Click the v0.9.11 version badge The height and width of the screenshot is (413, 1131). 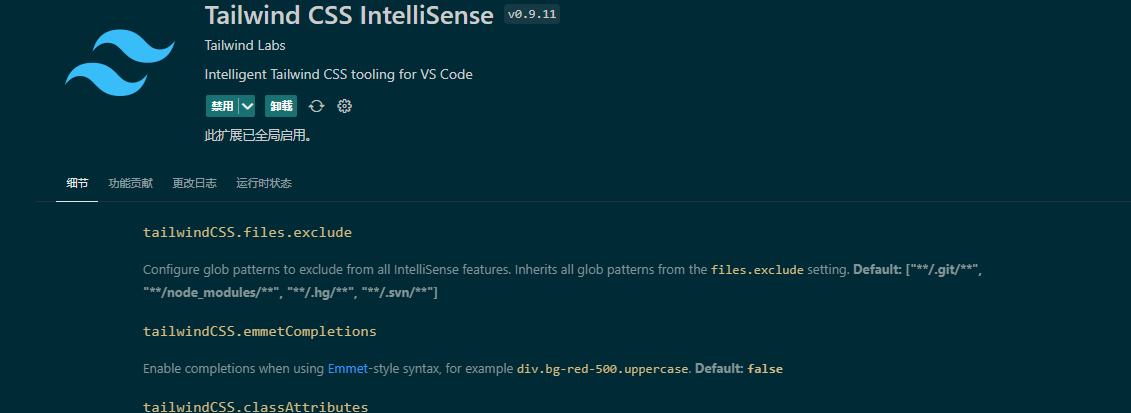click(532, 16)
